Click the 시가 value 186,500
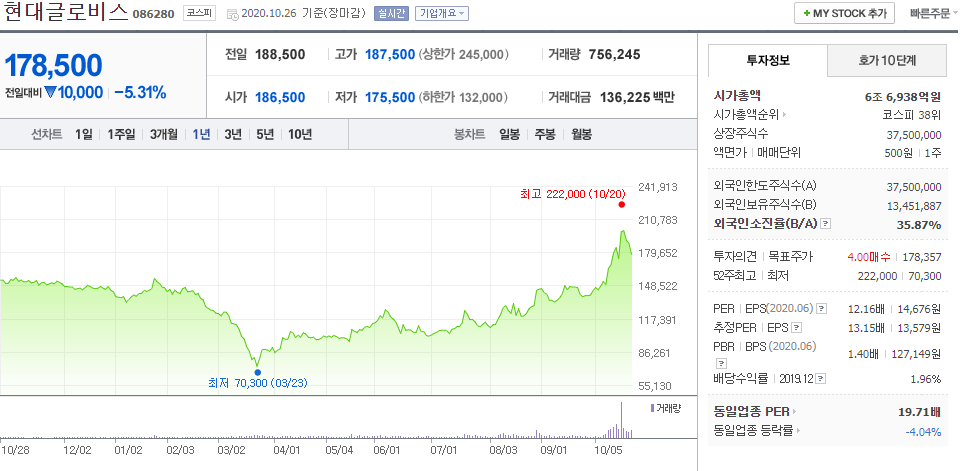 click(280, 98)
